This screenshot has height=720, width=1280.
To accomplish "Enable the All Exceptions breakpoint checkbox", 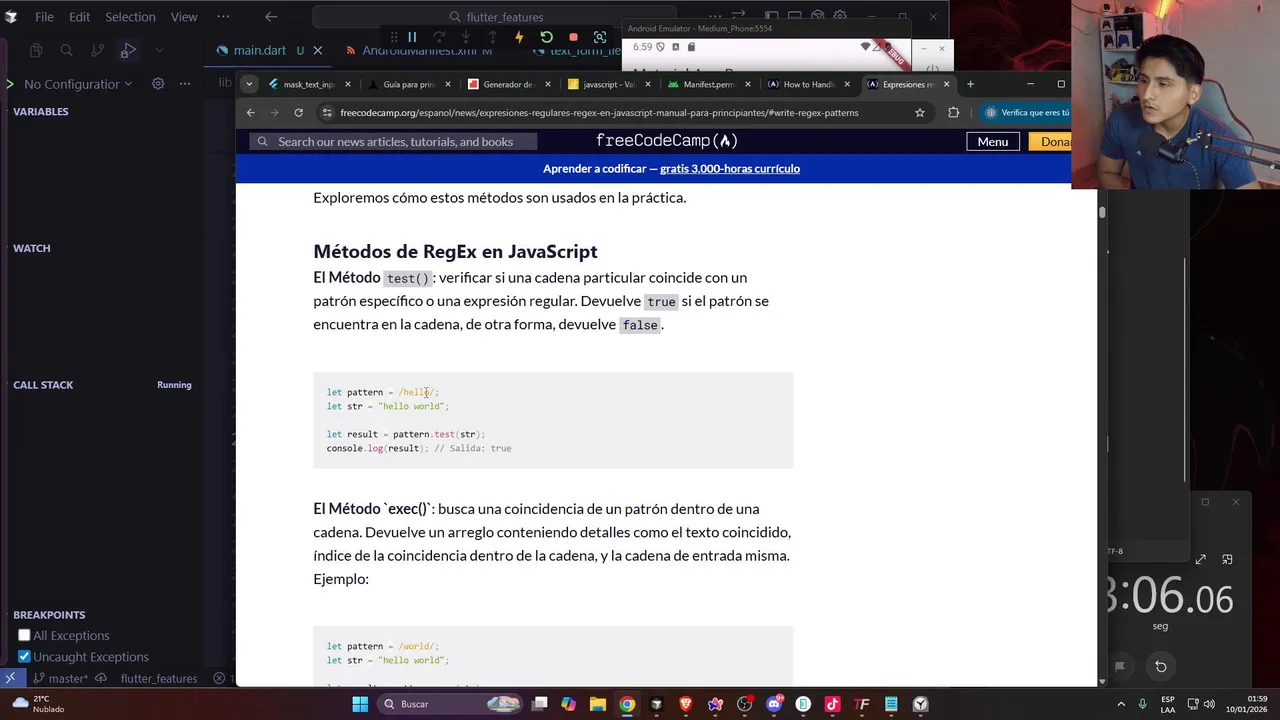I will coord(24,635).
